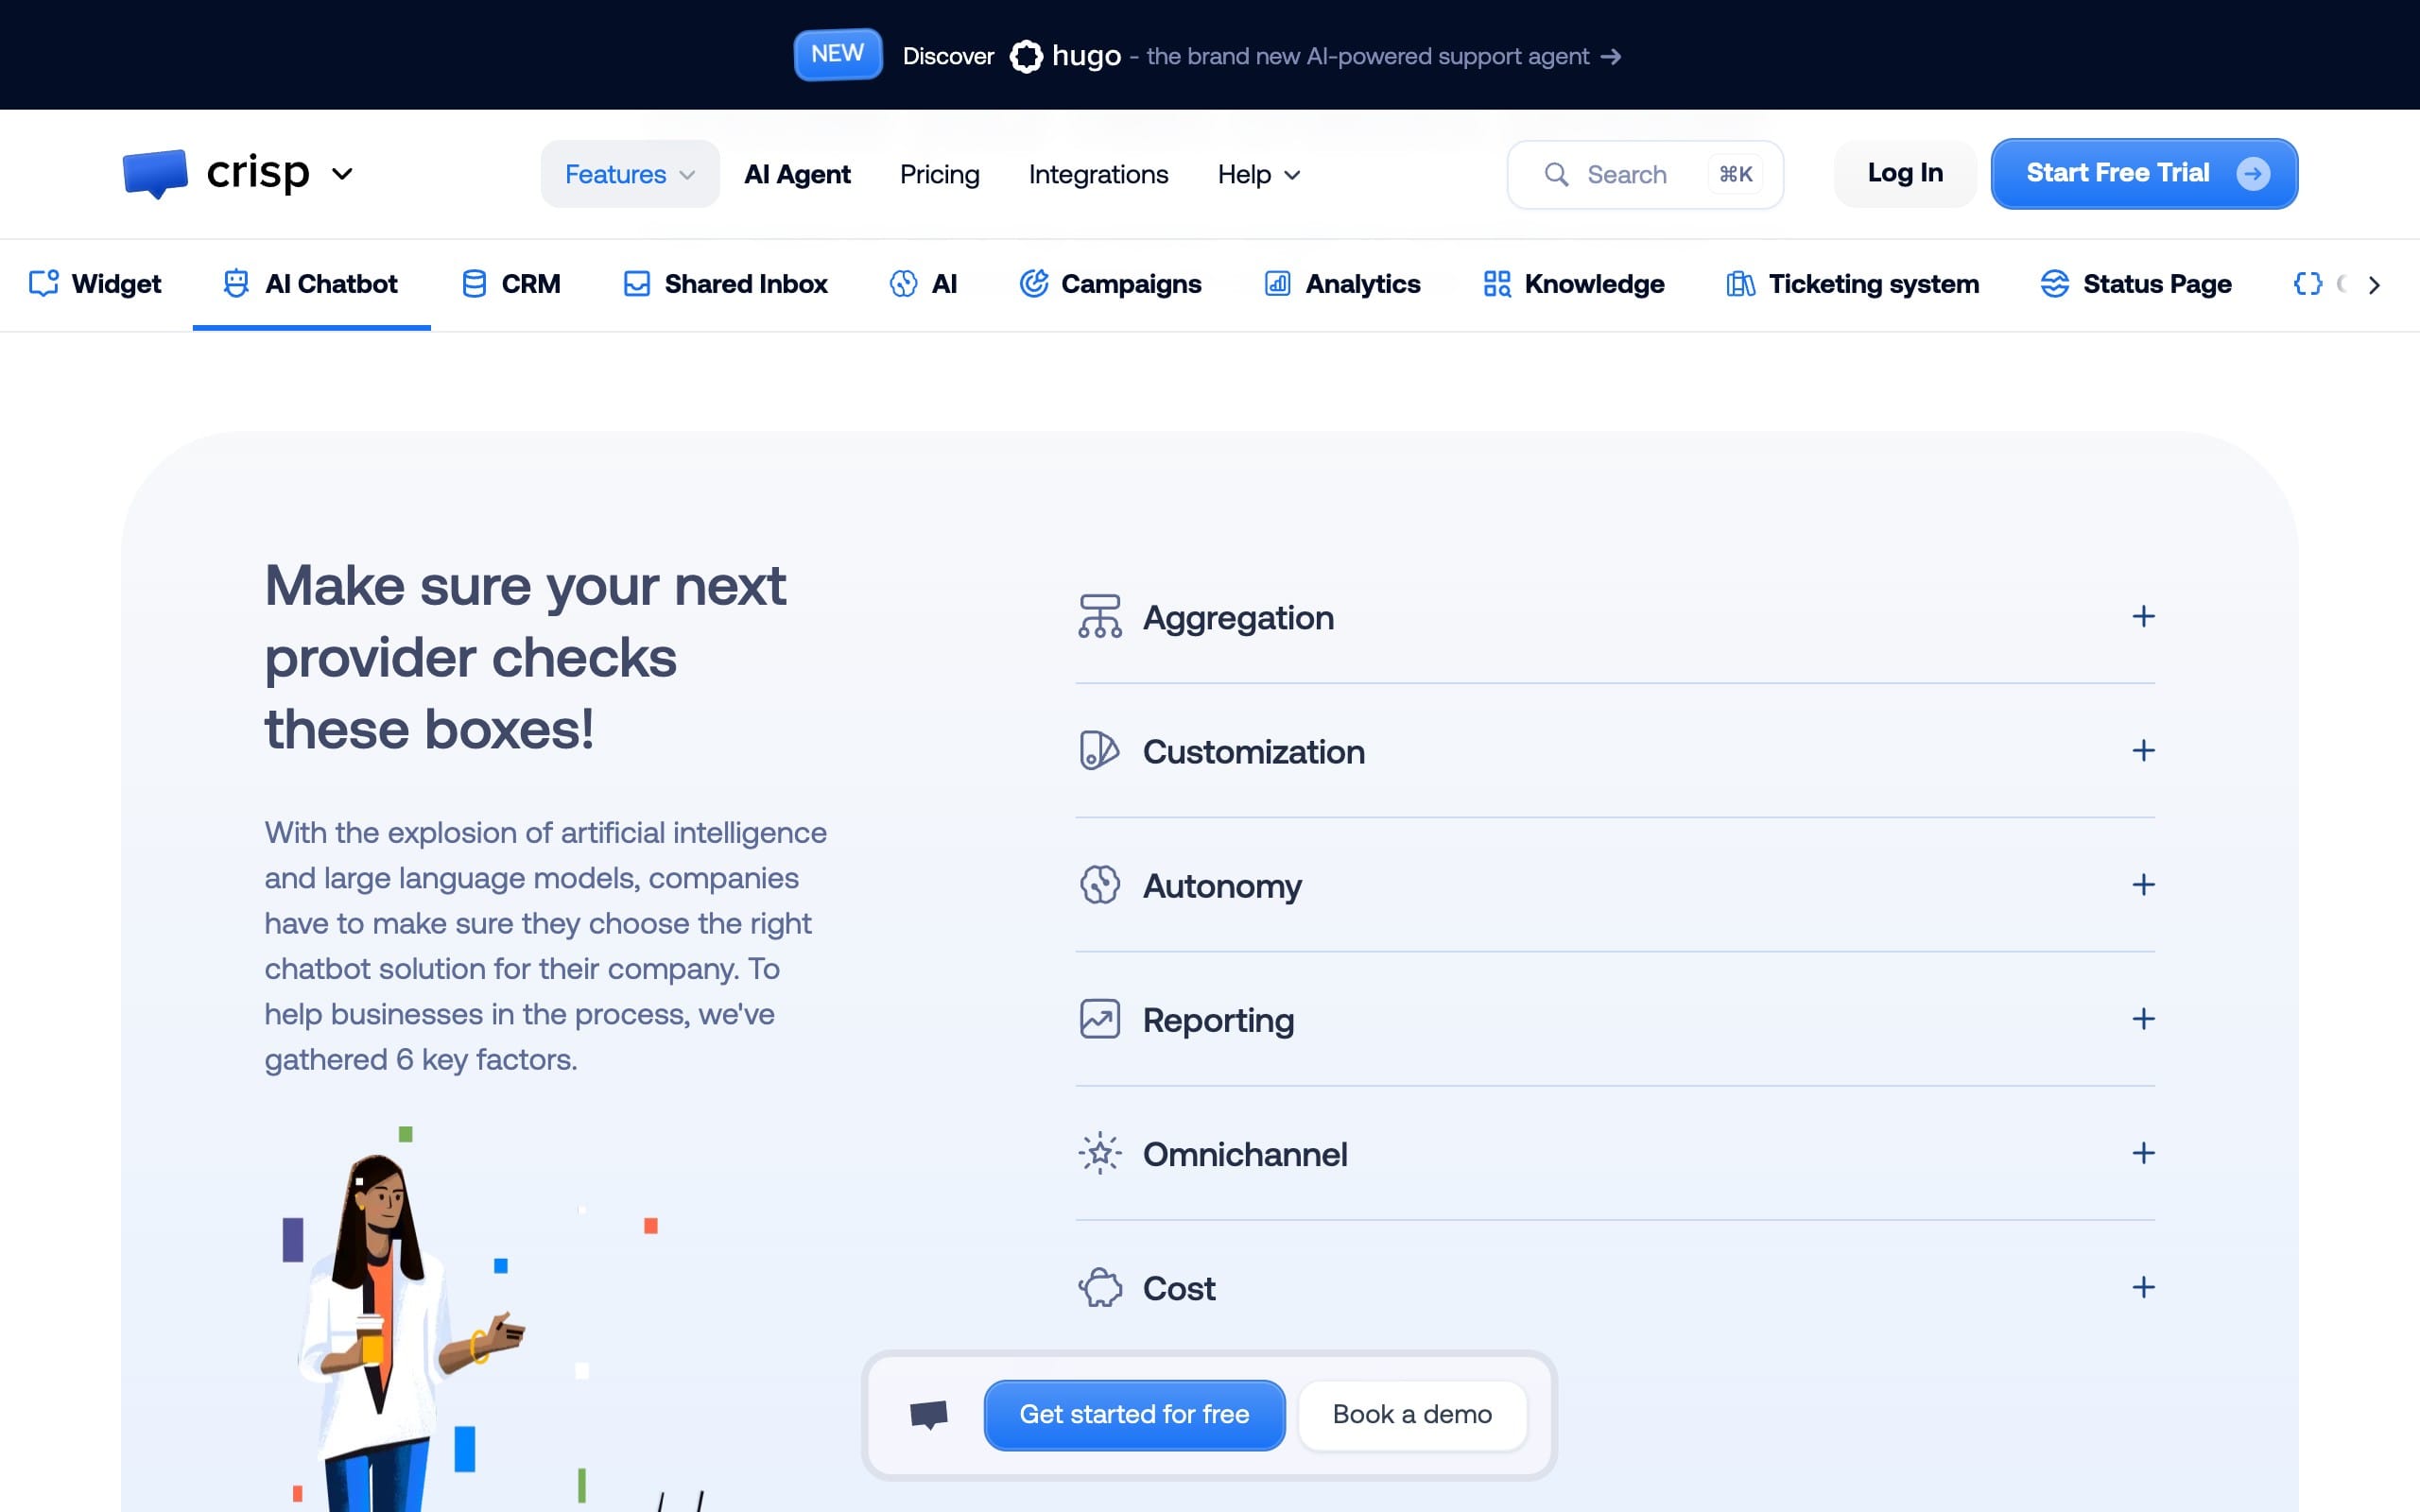This screenshot has height=1512, width=2420.
Task: Click the Crisp logo icon
Action: pos(155,173)
